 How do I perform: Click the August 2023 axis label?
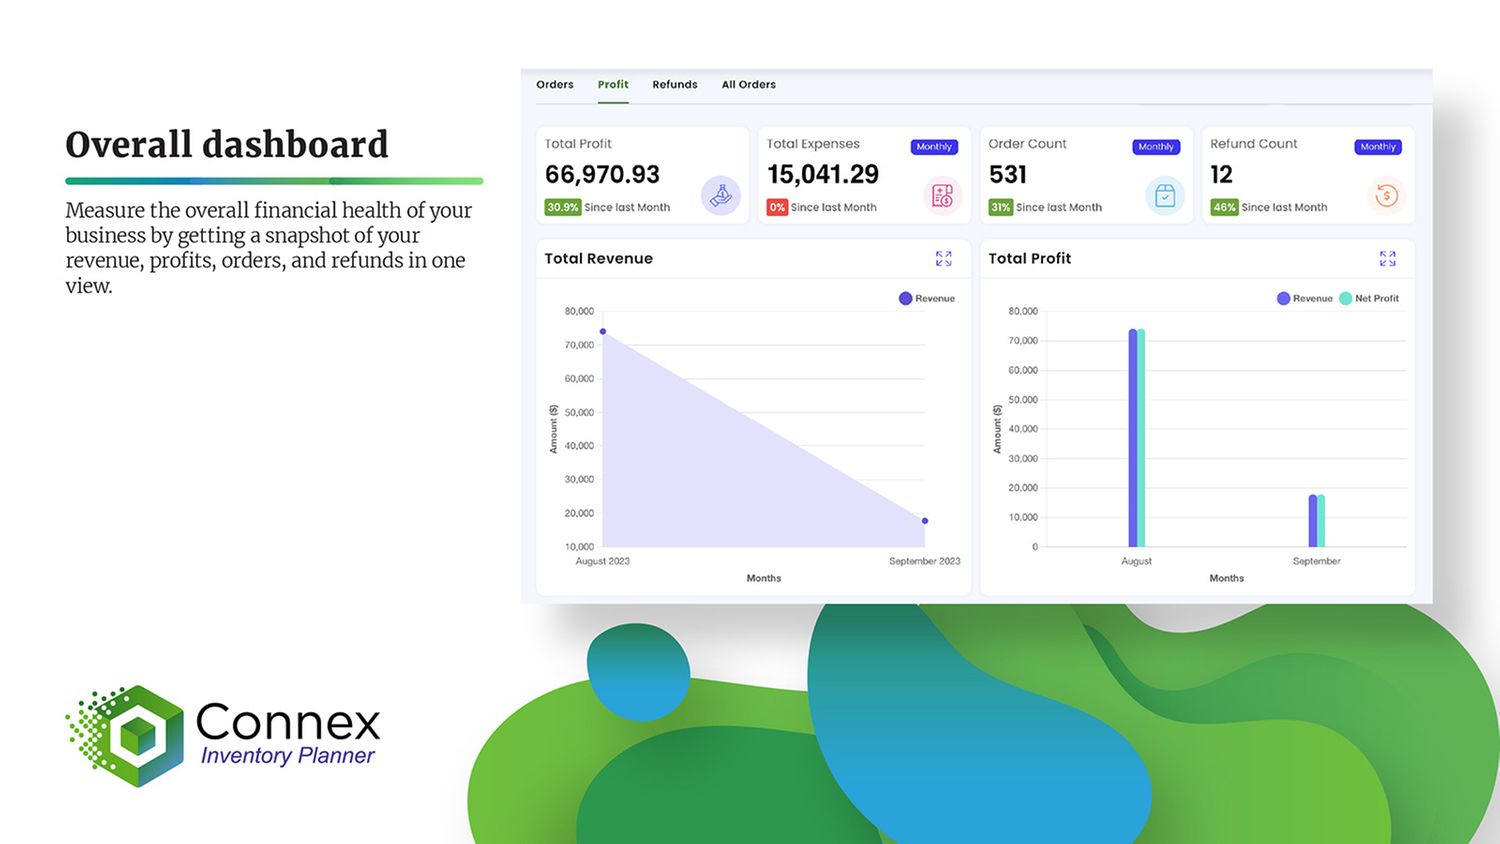(x=602, y=561)
